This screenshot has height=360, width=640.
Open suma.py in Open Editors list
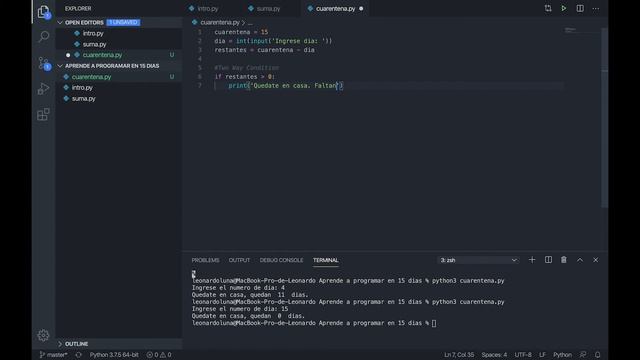[x=94, y=44]
